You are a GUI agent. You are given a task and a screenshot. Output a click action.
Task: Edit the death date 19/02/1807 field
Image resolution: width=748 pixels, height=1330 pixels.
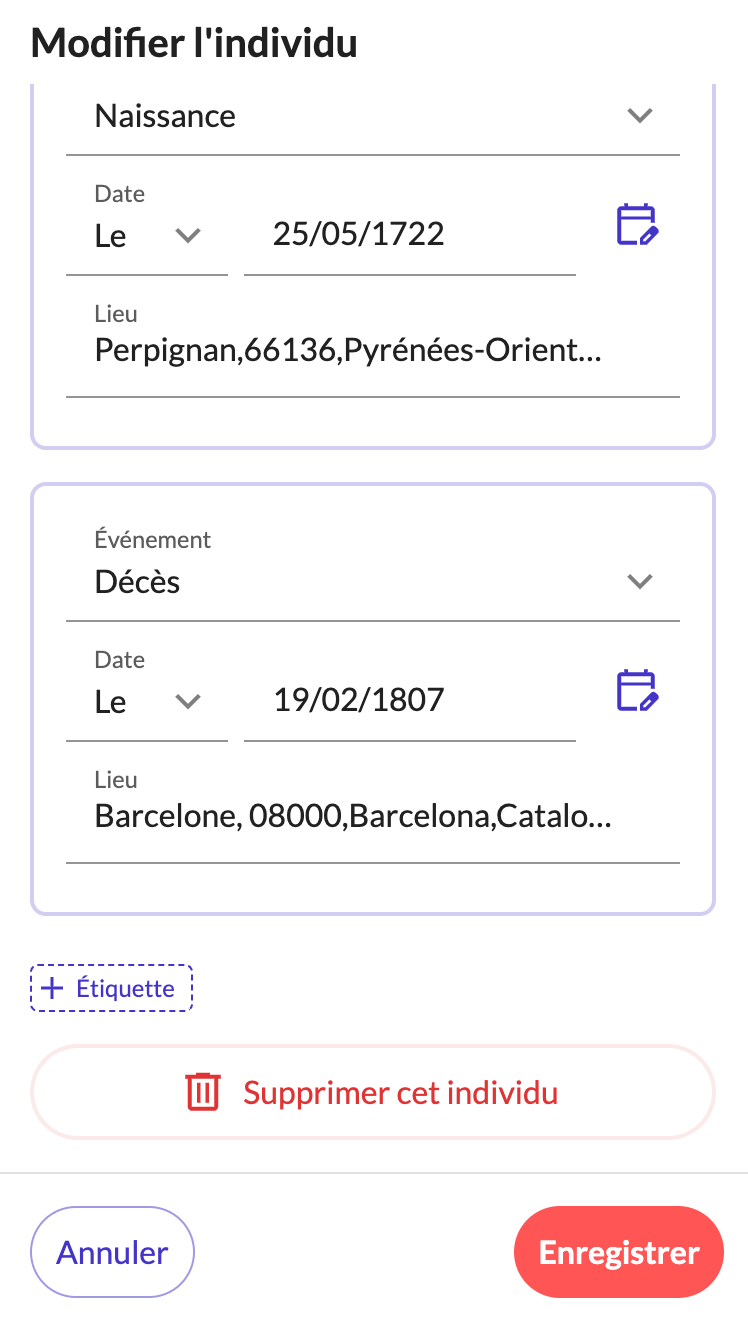[x=408, y=699]
